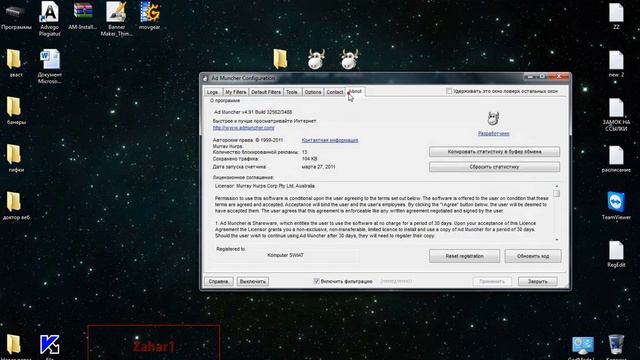Toggle keep window on top checkbox
This screenshot has height=360, width=640.
coord(449,91)
